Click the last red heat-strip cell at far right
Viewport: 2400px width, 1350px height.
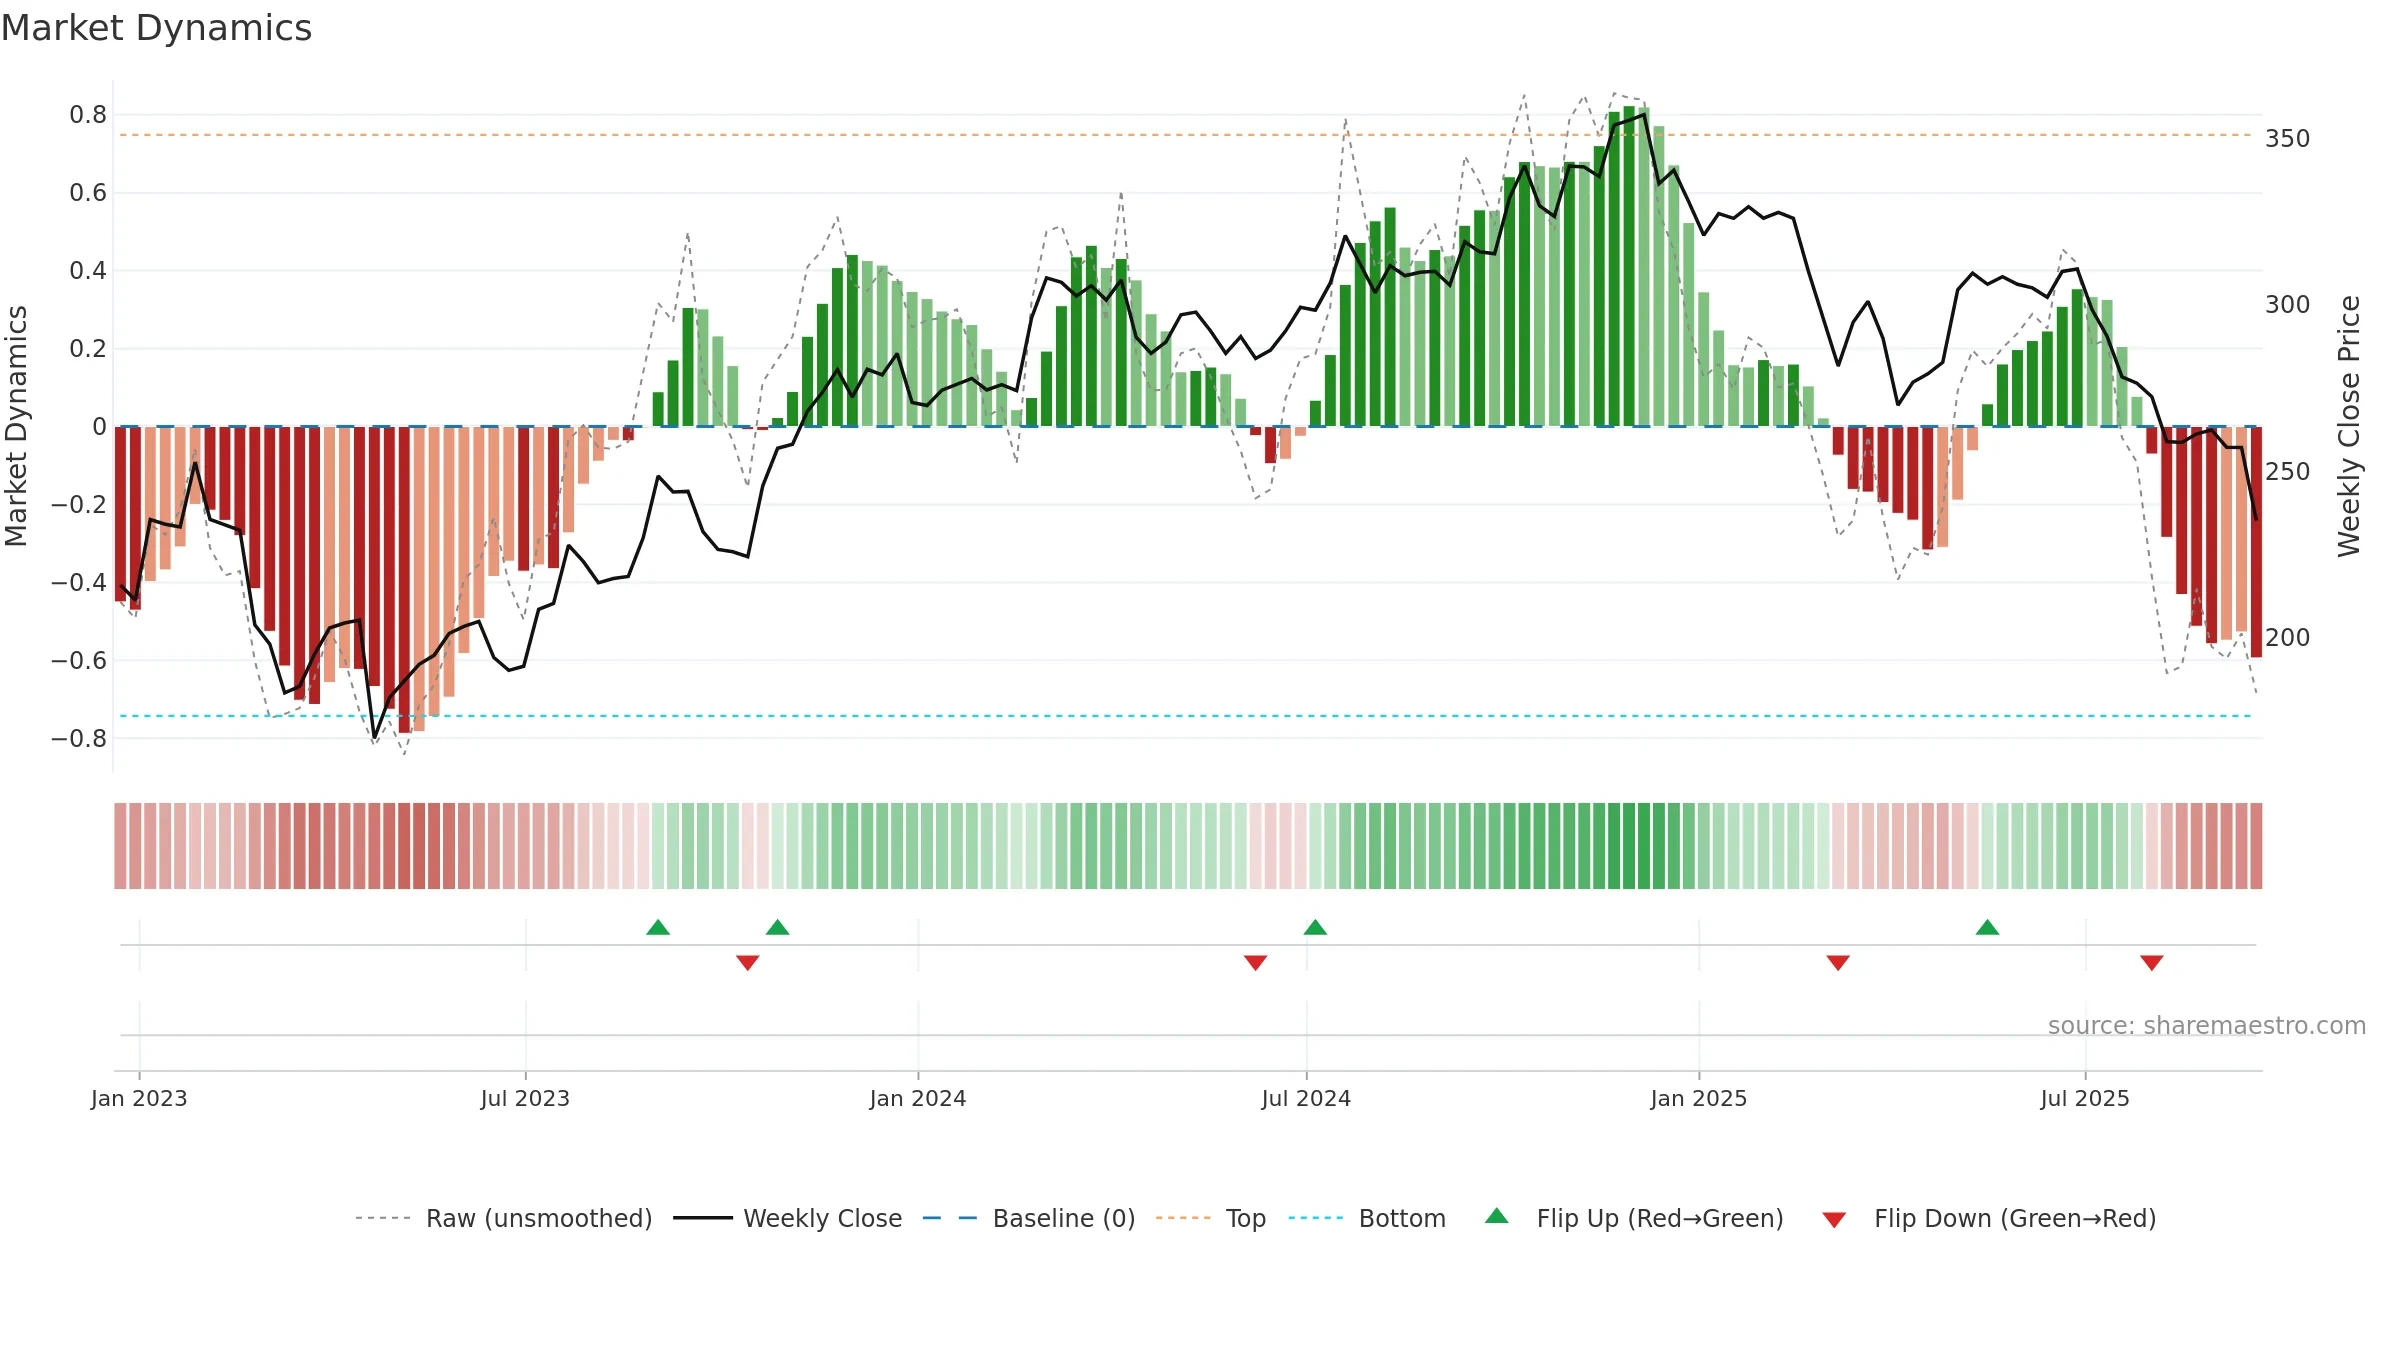coord(2256,846)
